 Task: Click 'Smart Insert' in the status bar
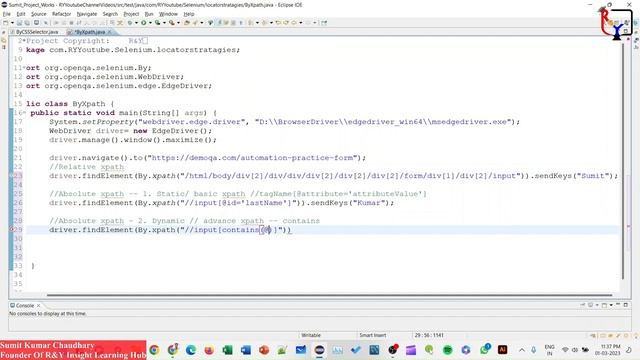pyautogui.click(x=372, y=335)
